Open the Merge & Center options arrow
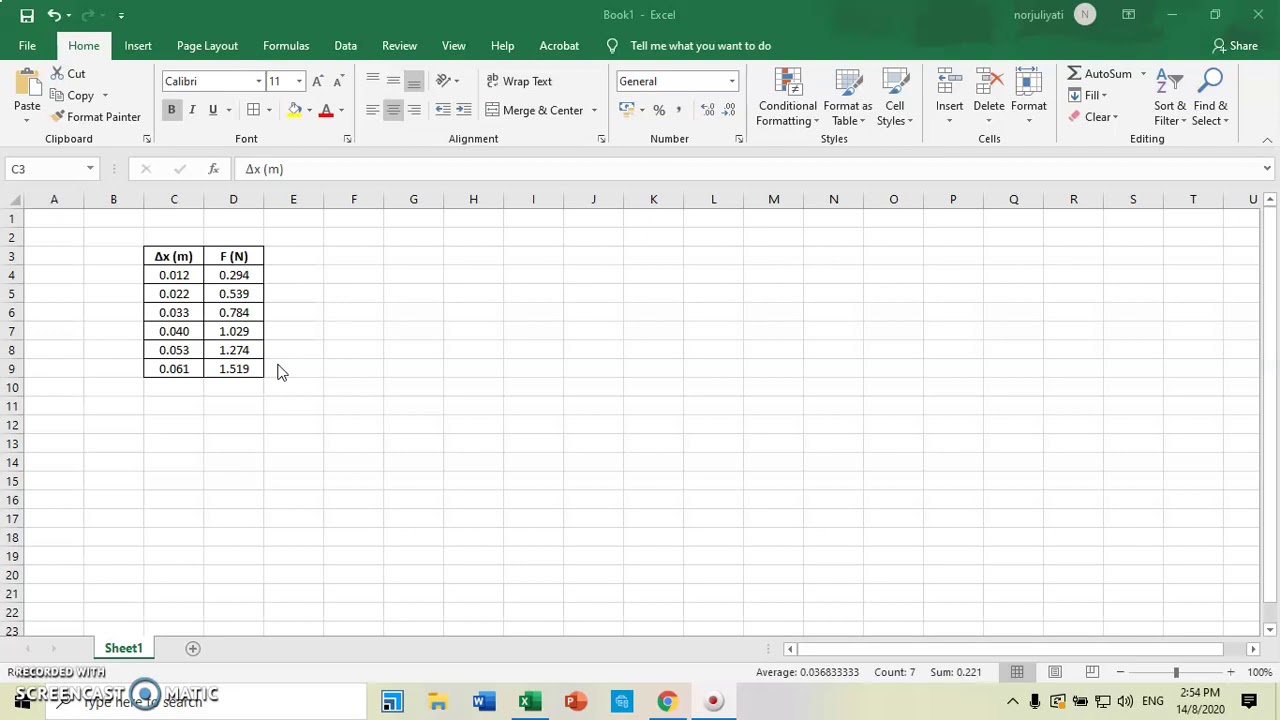 click(594, 110)
